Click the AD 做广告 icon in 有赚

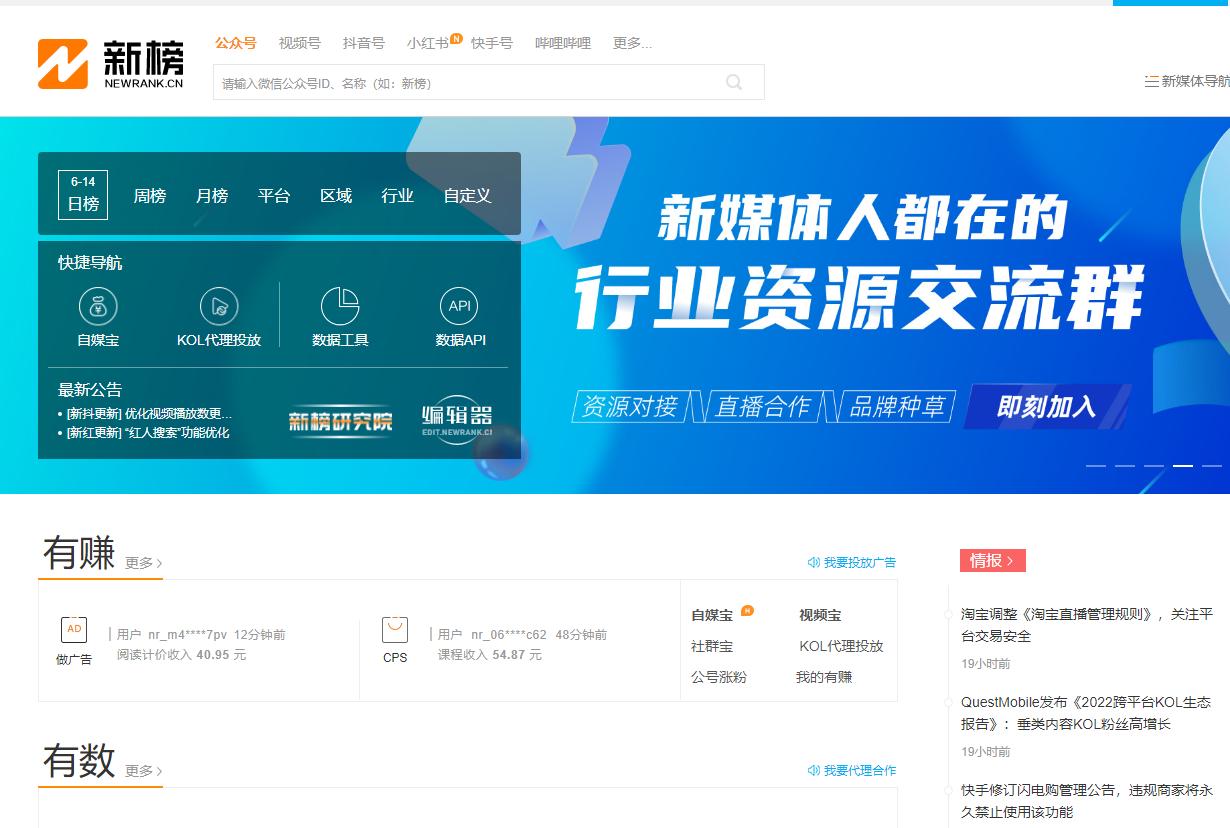pyautogui.click(x=73, y=630)
